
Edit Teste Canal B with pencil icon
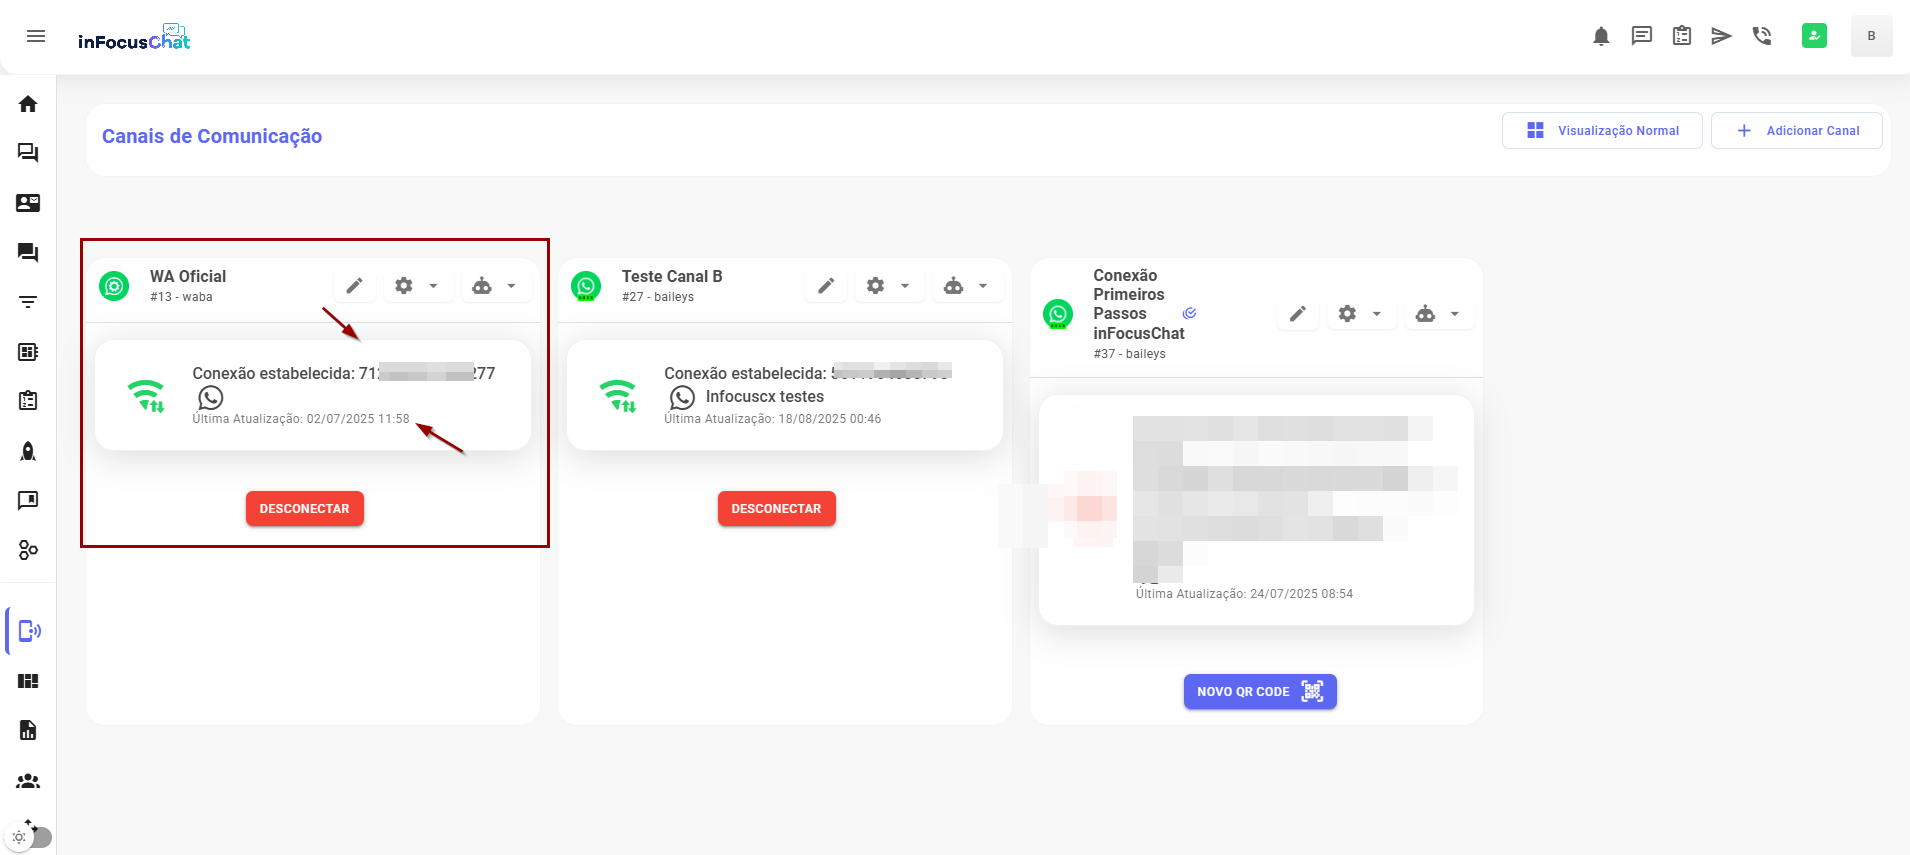pyautogui.click(x=826, y=287)
